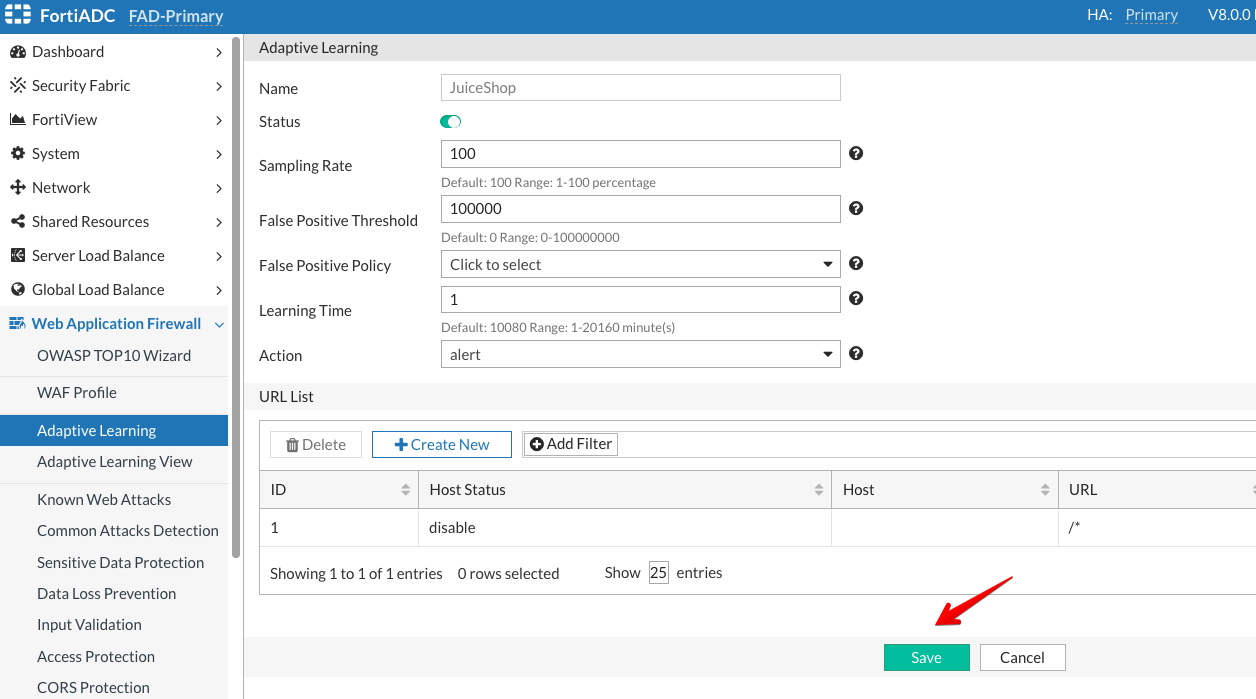
Task: Click the Global Load Balance globe icon
Action: 17,290
